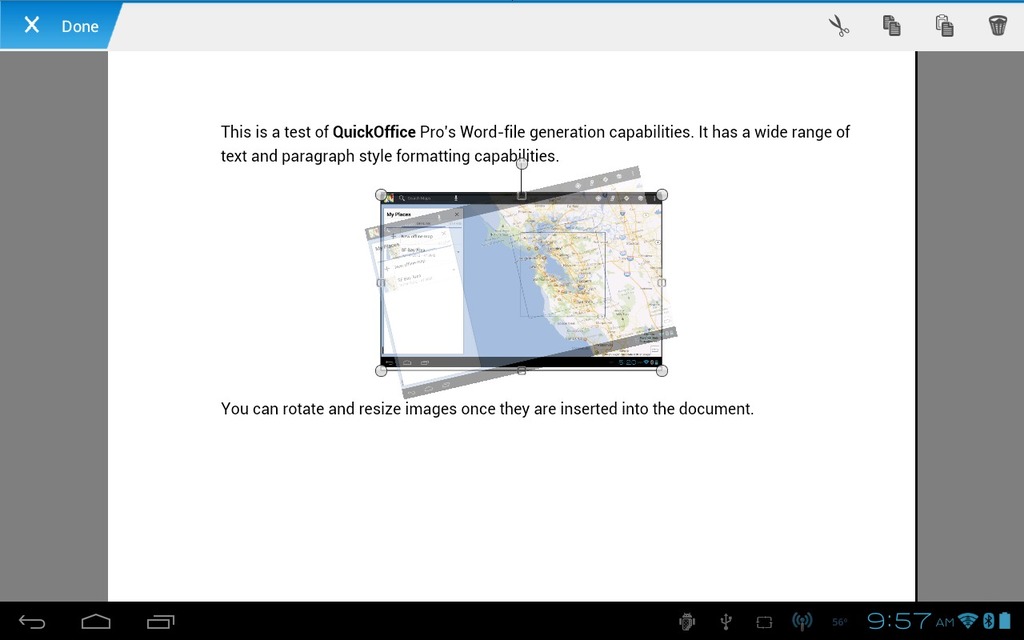Tap the Done button

point(80,26)
